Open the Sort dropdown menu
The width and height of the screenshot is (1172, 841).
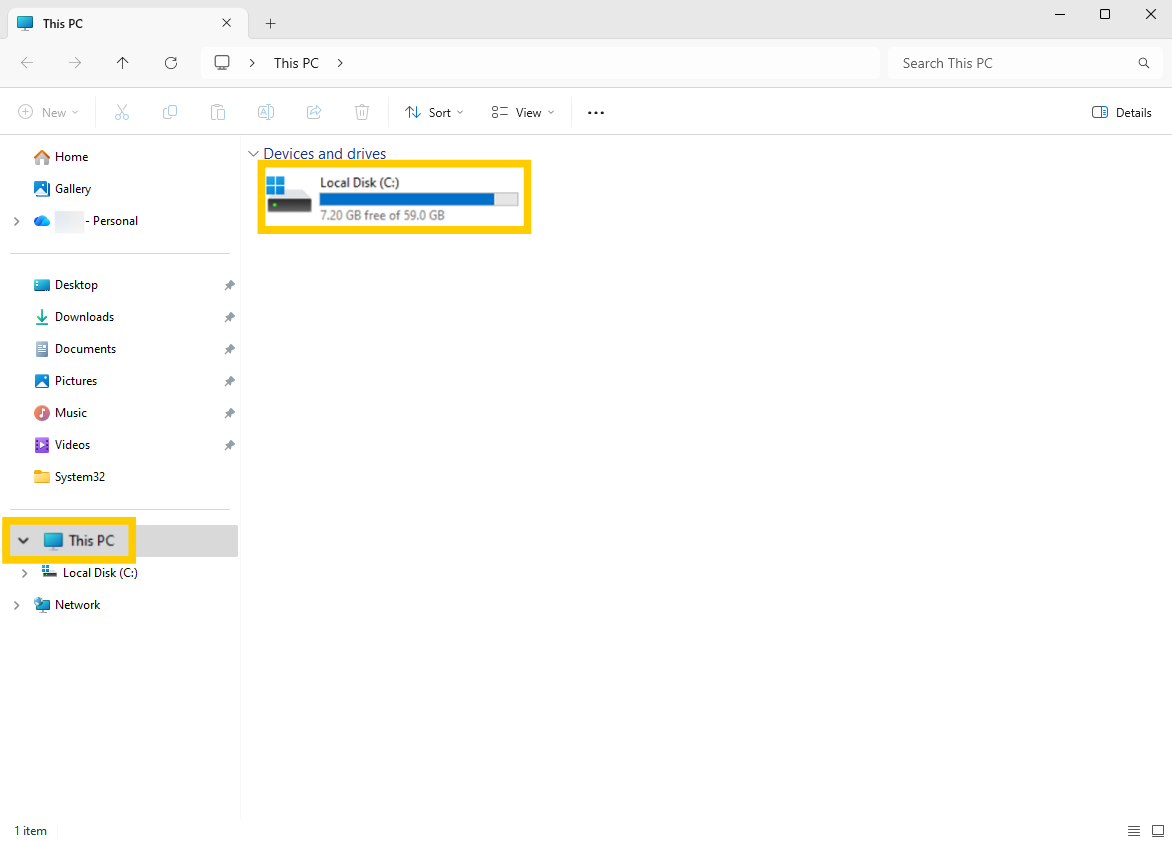click(434, 112)
